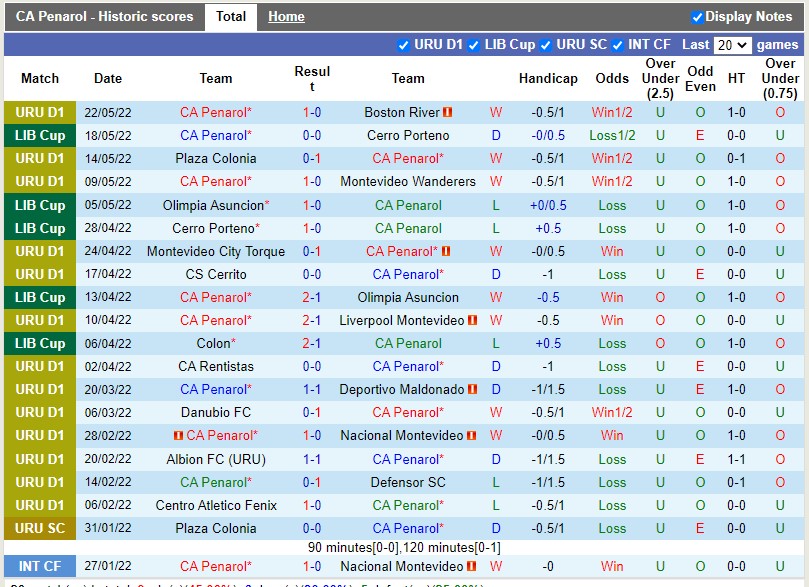
Task: Click 2-1 score against Colon
Action: pos(312,344)
